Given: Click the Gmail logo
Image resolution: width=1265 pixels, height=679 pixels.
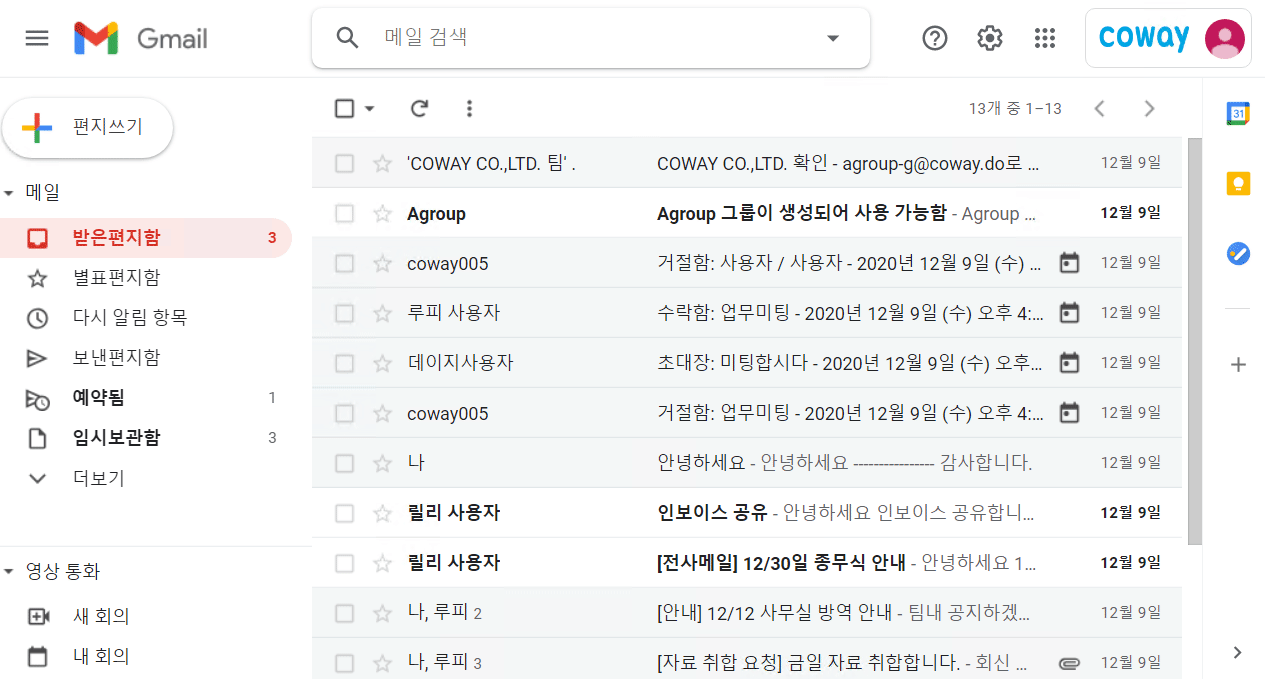Looking at the screenshot, I should pos(141,38).
